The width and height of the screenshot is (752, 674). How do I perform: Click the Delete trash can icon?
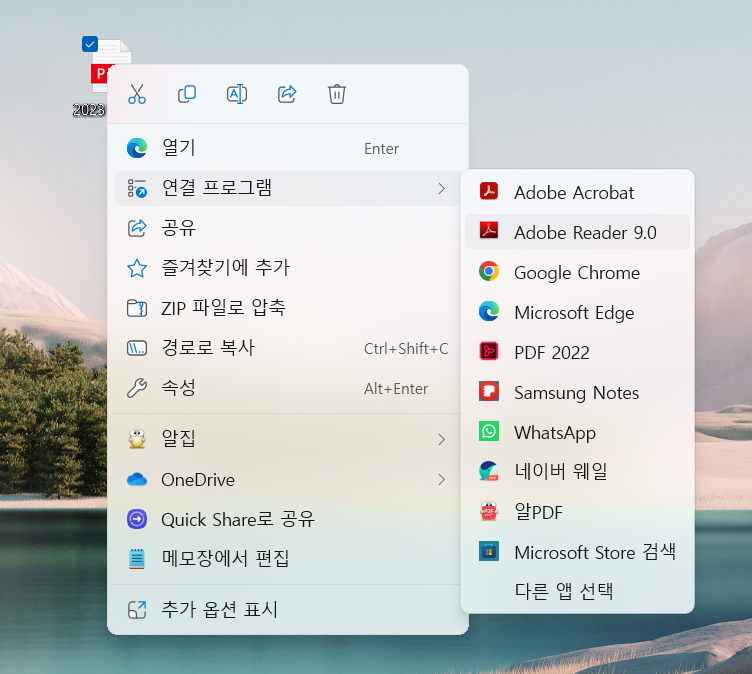click(337, 94)
